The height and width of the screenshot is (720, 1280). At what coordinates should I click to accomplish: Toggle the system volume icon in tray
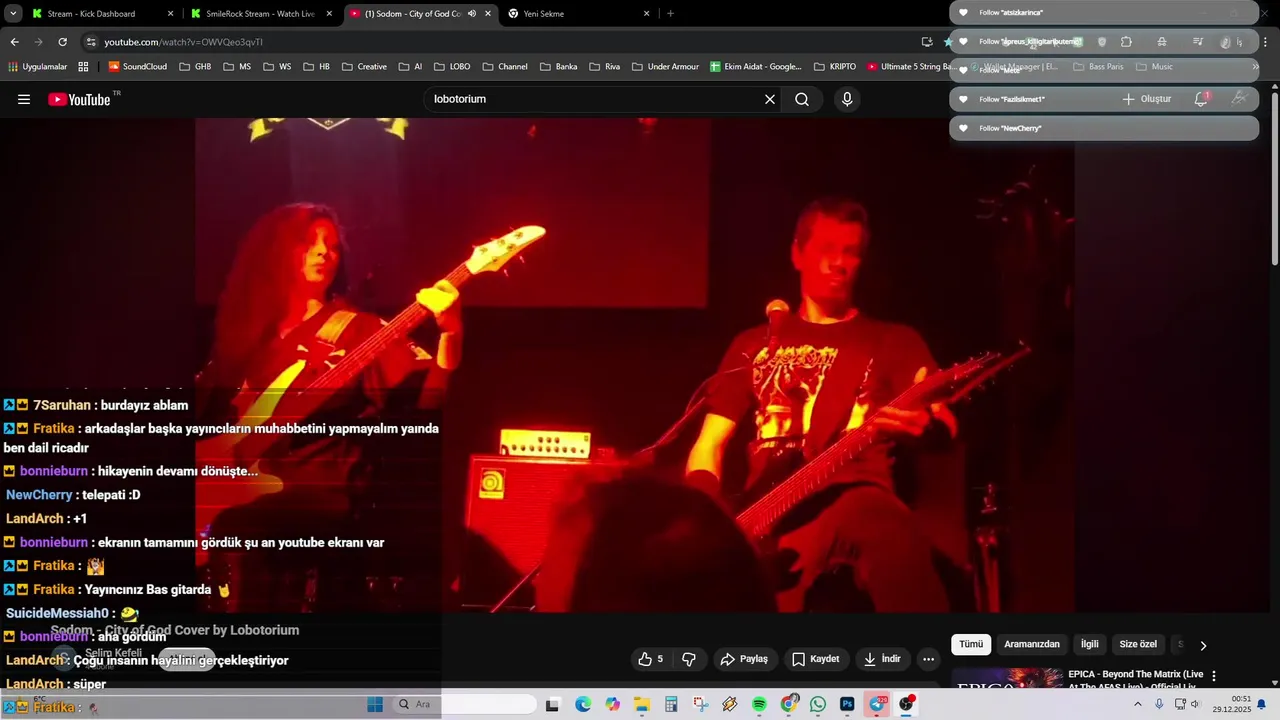[1195, 705]
